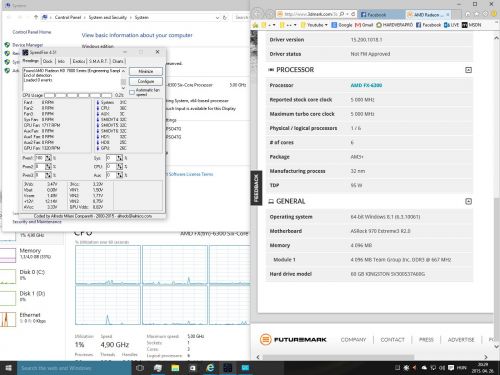This screenshot has height=375, width=500.
Task: Click System and Security breadcrumb
Action: (108, 17)
